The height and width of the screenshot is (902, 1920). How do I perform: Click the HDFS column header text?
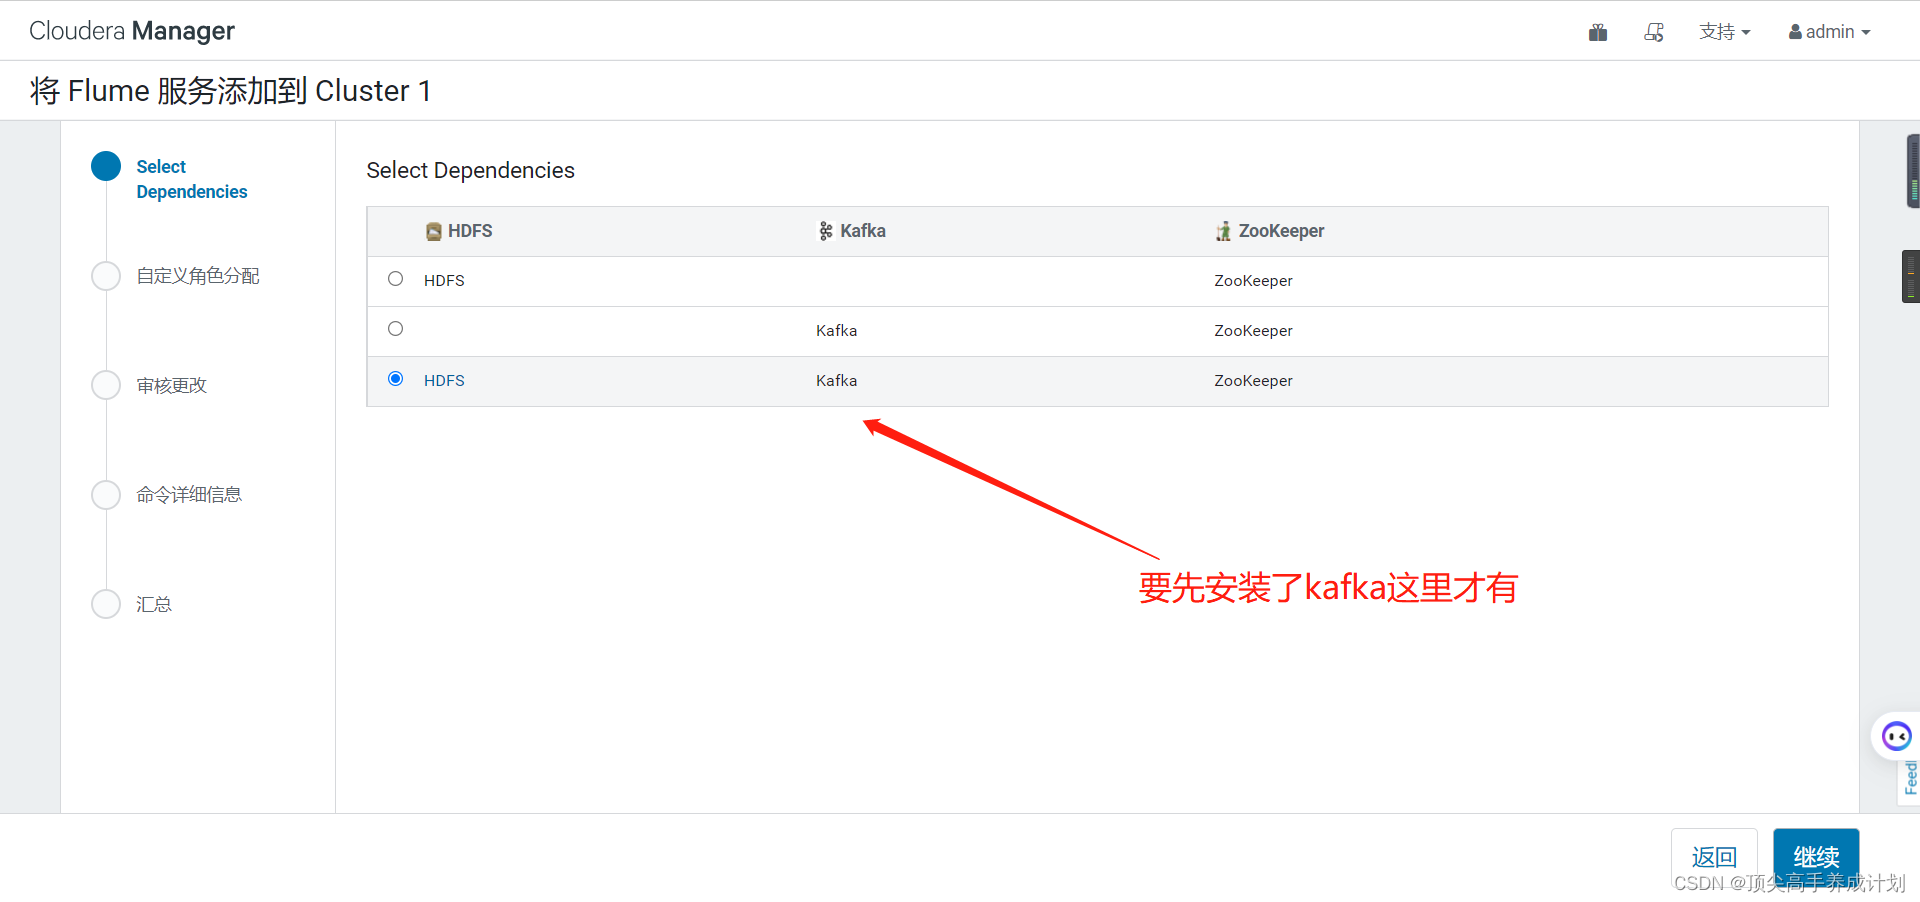click(x=470, y=231)
